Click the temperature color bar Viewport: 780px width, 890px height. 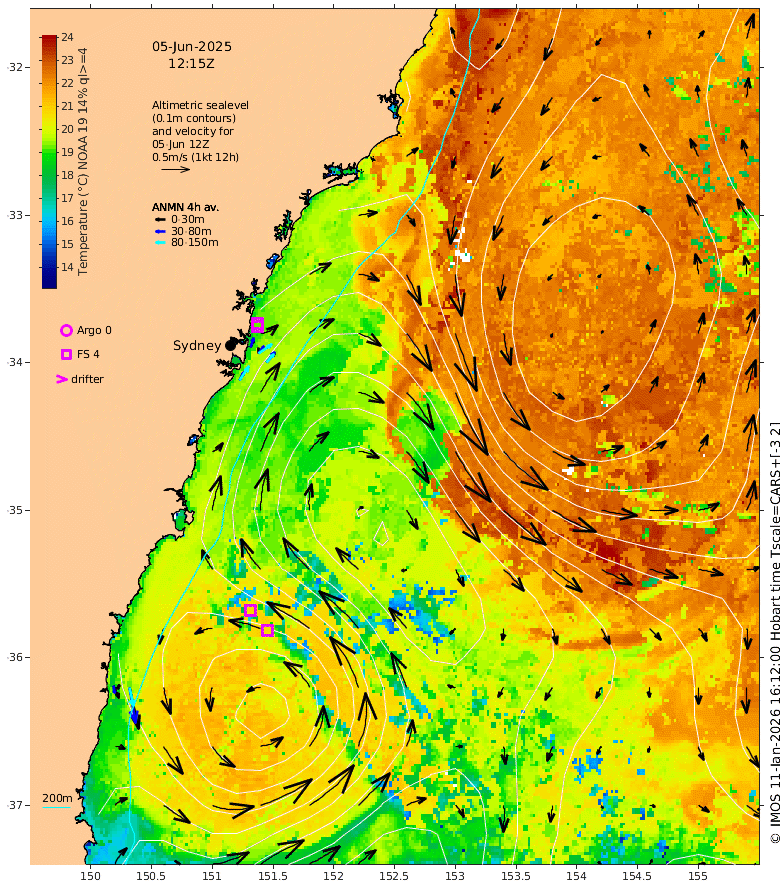(x=49, y=162)
